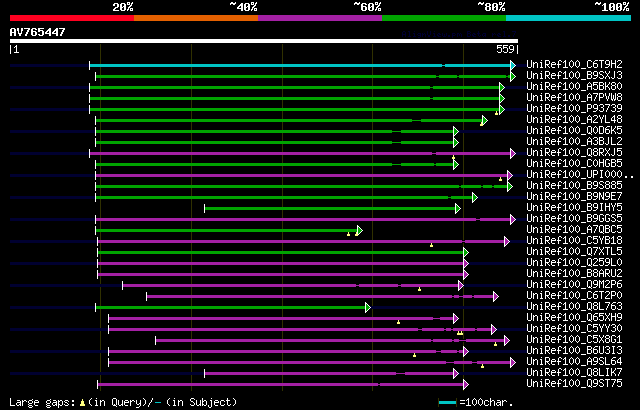Open the UniRef100_B9SXJ3 hit label

[x=574, y=75]
